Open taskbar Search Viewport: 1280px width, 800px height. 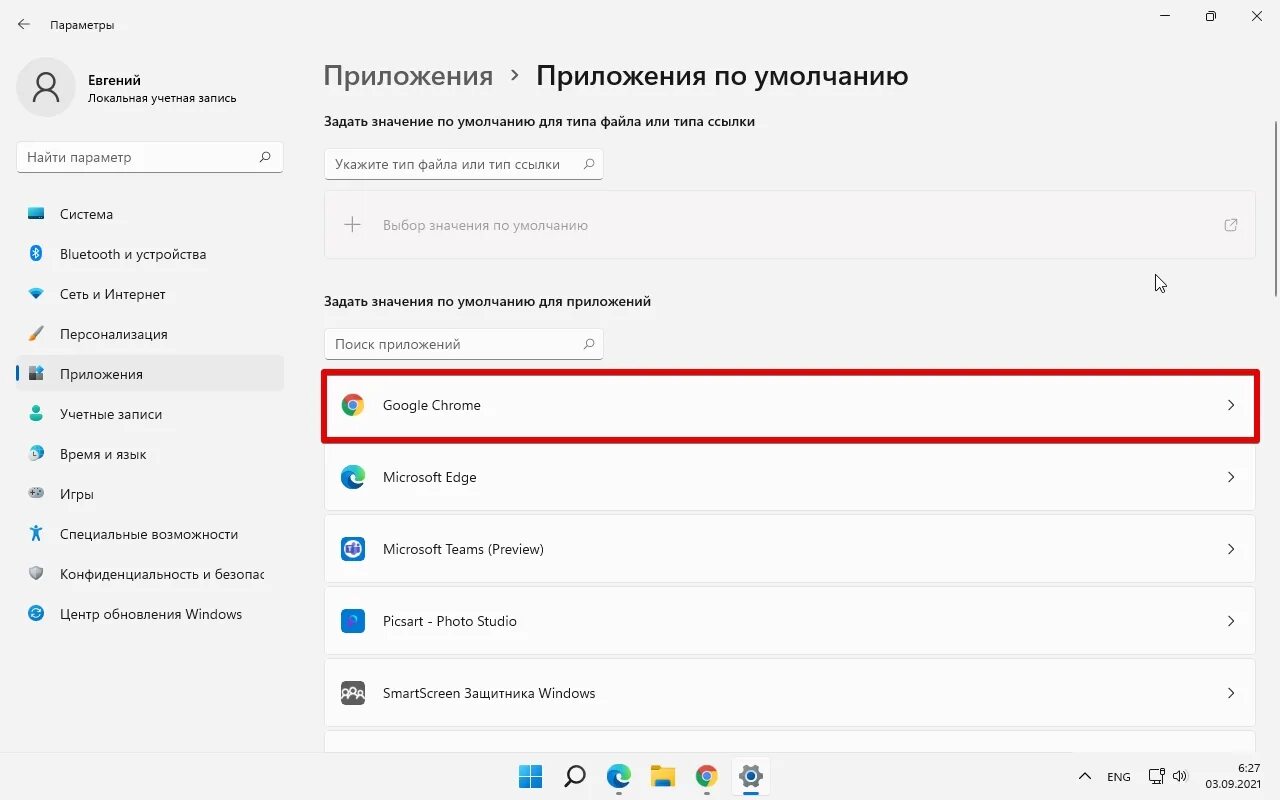pyautogui.click(x=574, y=776)
